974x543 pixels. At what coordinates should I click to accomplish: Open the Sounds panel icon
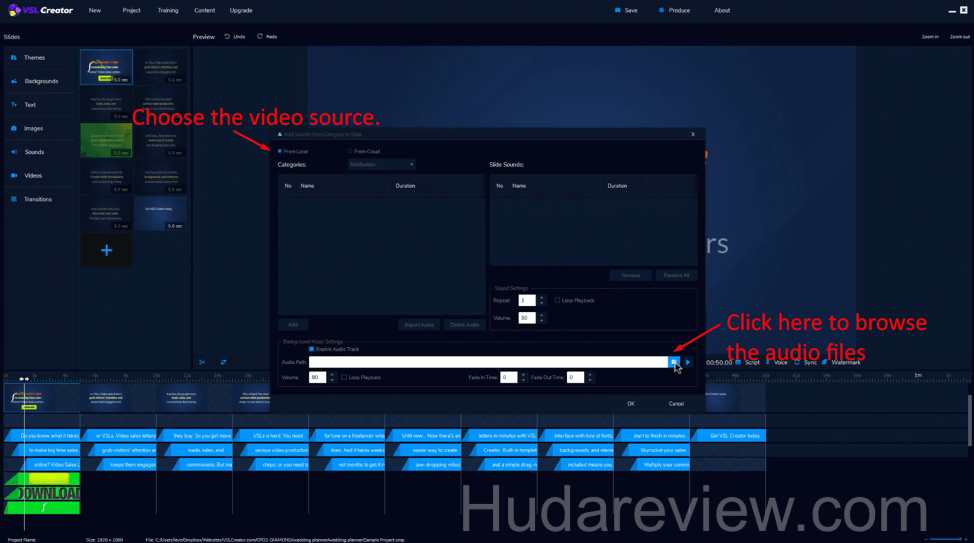14,152
